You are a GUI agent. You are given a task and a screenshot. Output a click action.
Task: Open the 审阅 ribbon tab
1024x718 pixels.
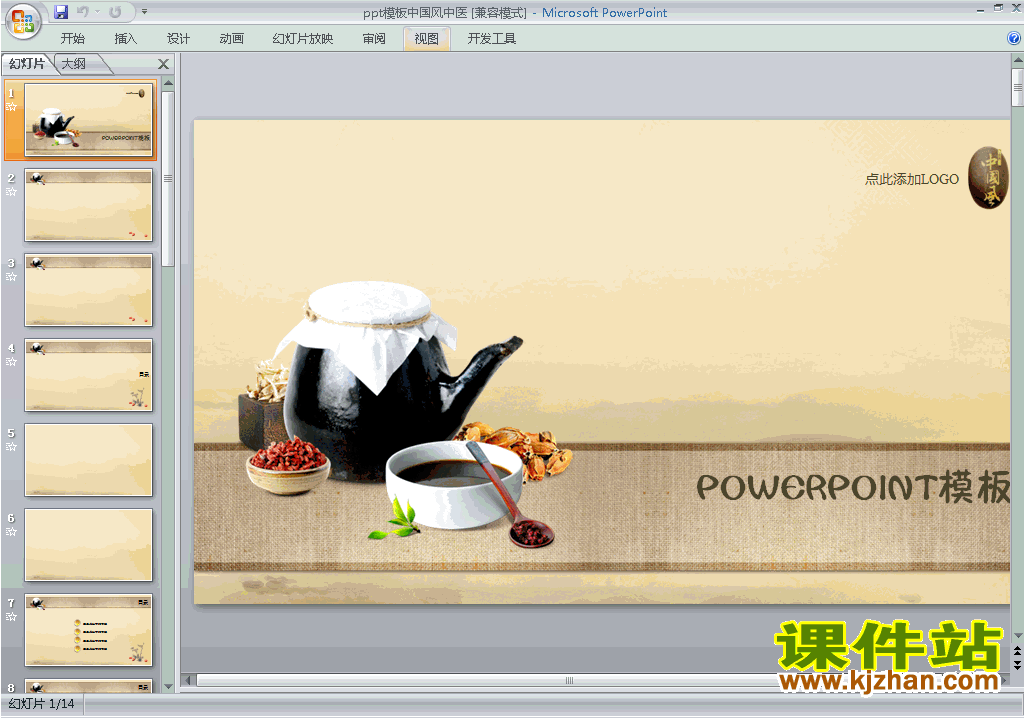coord(374,39)
